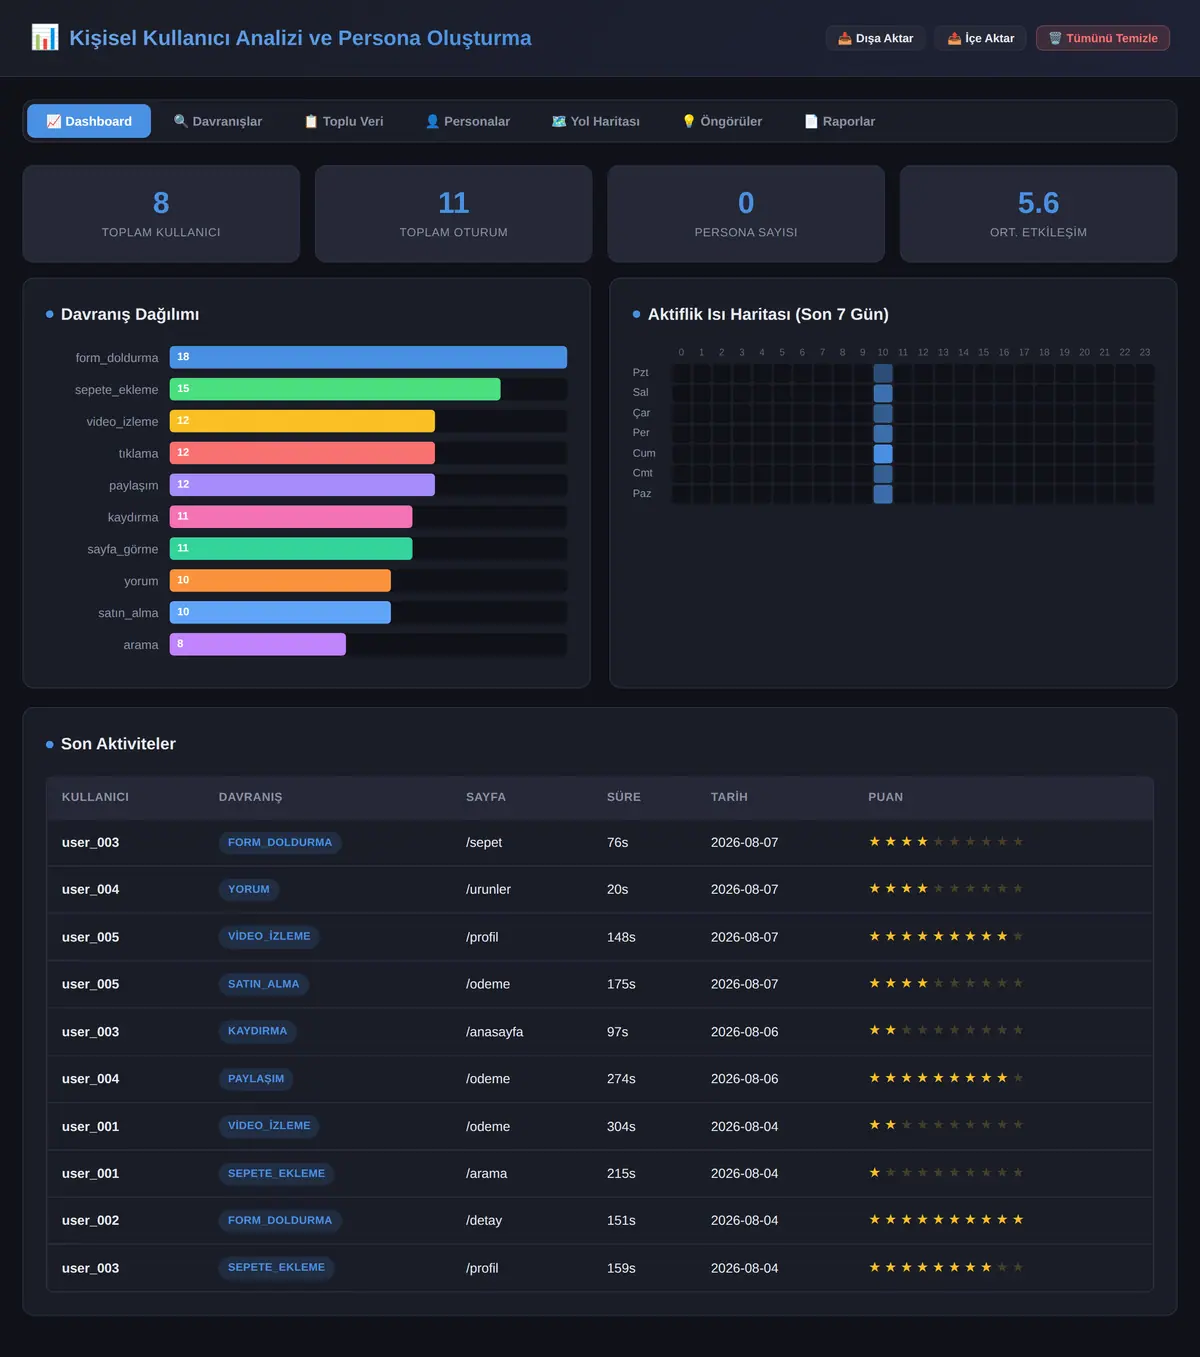Click the Toplam Kullanıcı stat card
Image resolution: width=1200 pixels, height=1357 pixels.
(x=161, y=214)
